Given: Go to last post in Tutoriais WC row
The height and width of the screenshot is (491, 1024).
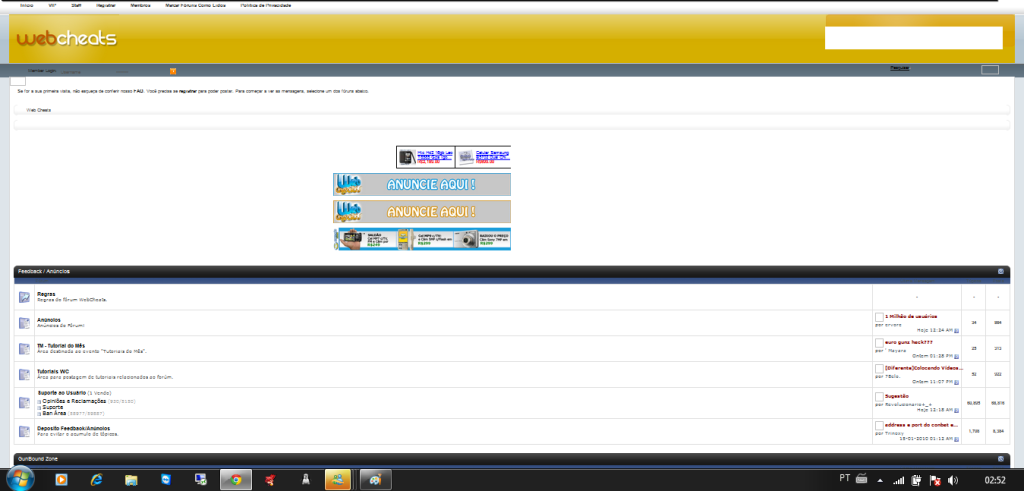Looking at the screenshot, I should (957, 383).
